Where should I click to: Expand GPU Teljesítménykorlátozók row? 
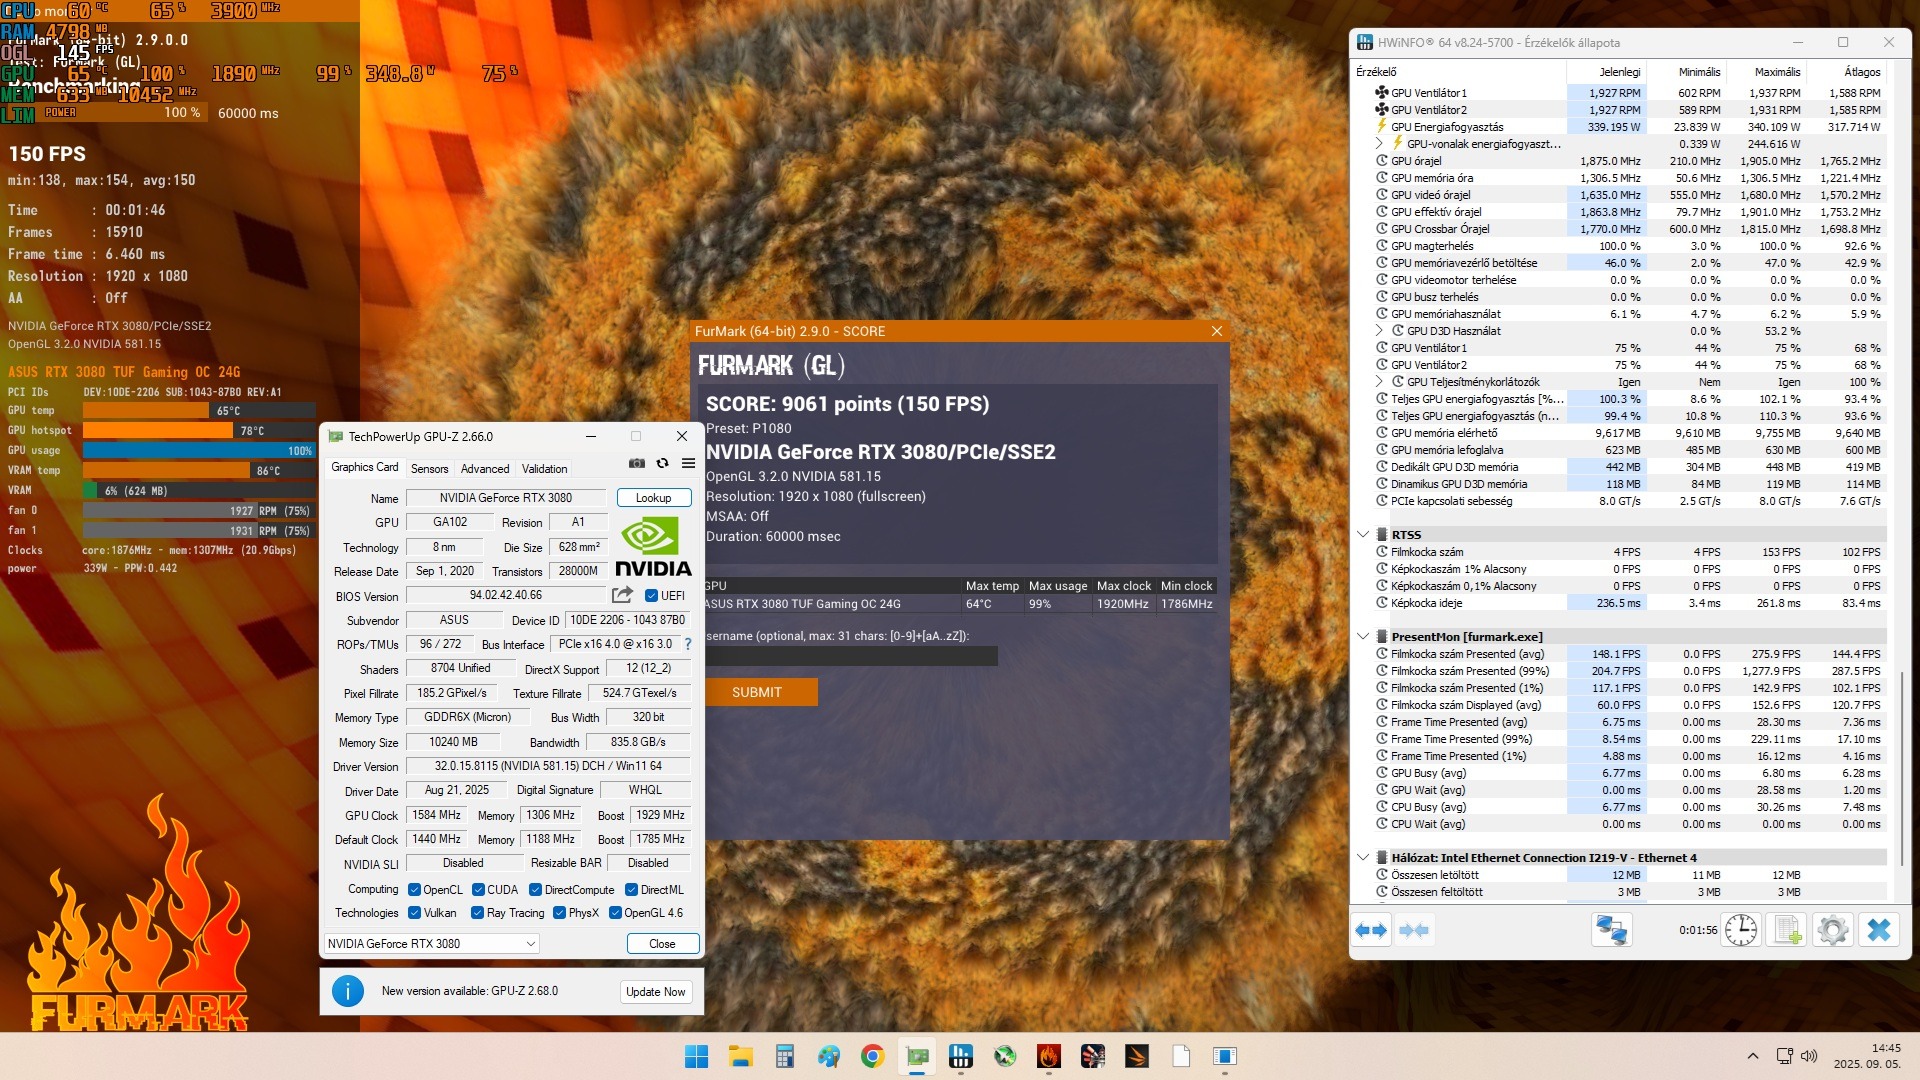(1380, 382)
